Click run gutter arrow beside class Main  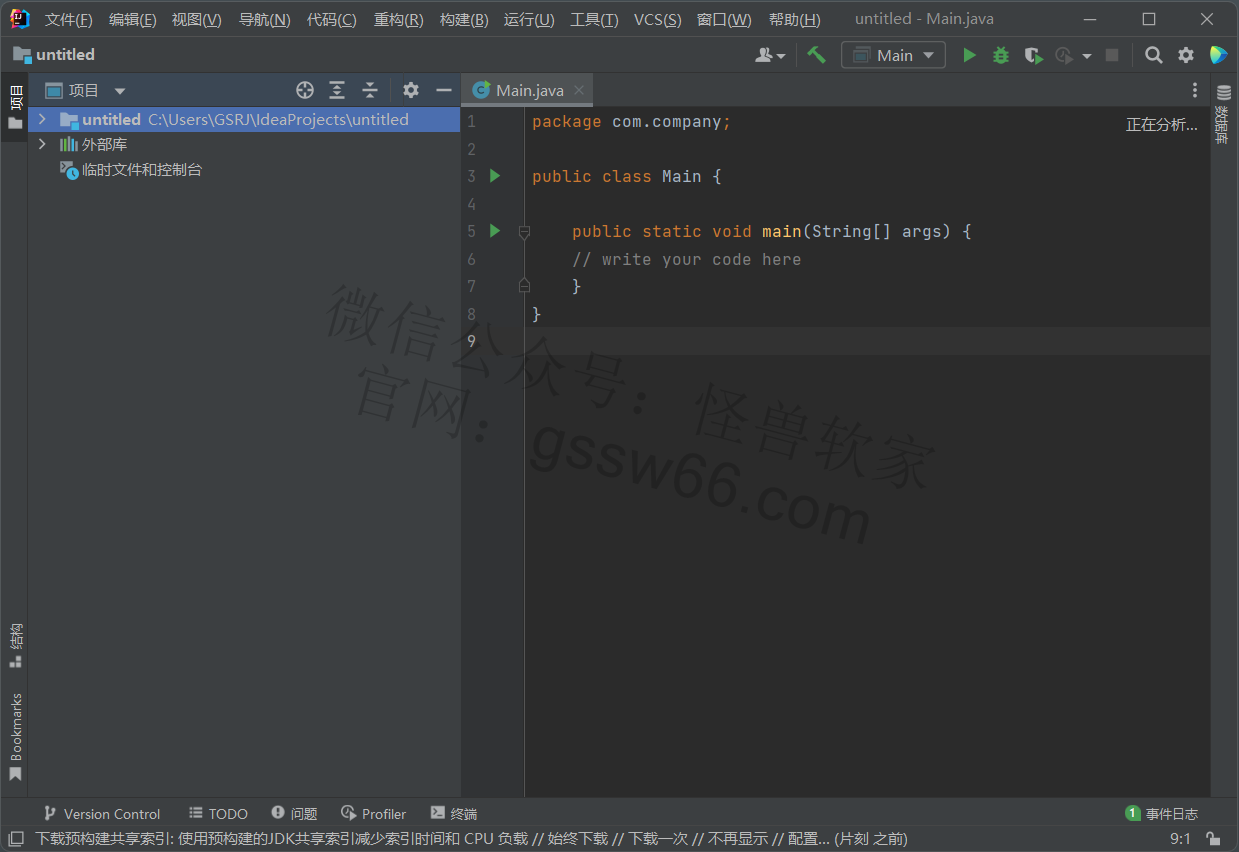[x=494, y=176]
